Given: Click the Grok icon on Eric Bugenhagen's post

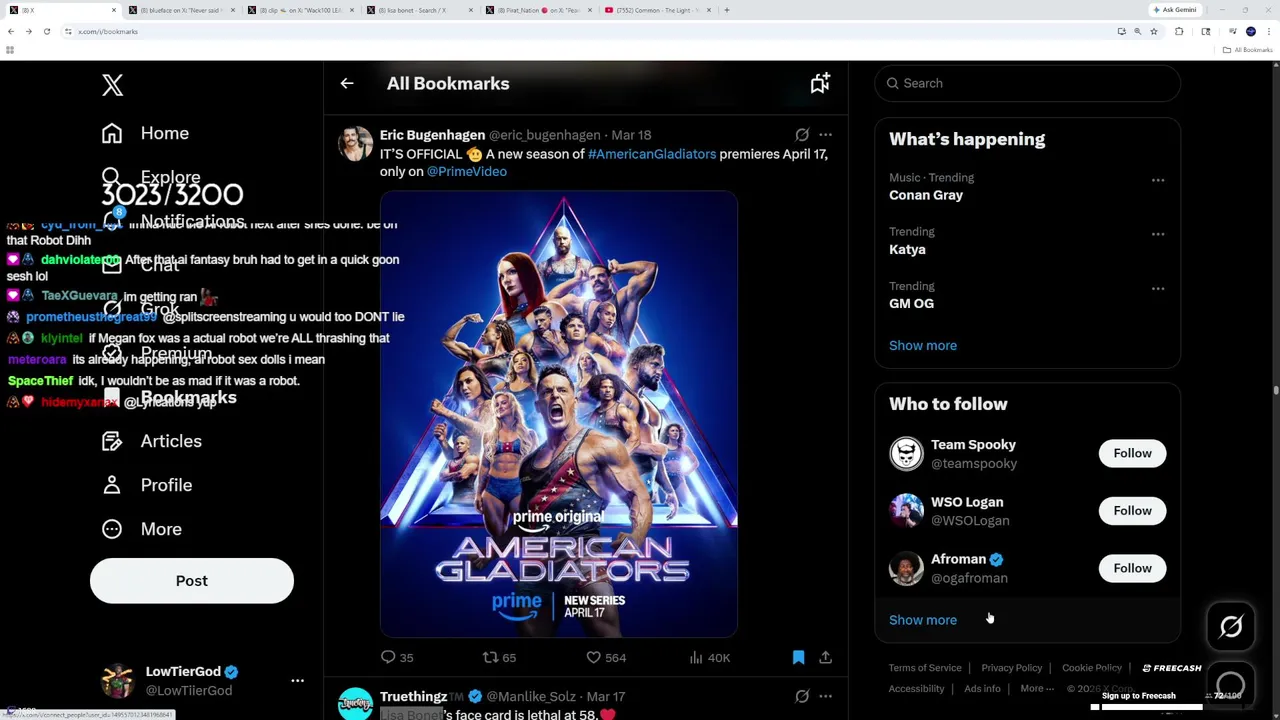Looking at the screenshot, I should click(802, 135).
